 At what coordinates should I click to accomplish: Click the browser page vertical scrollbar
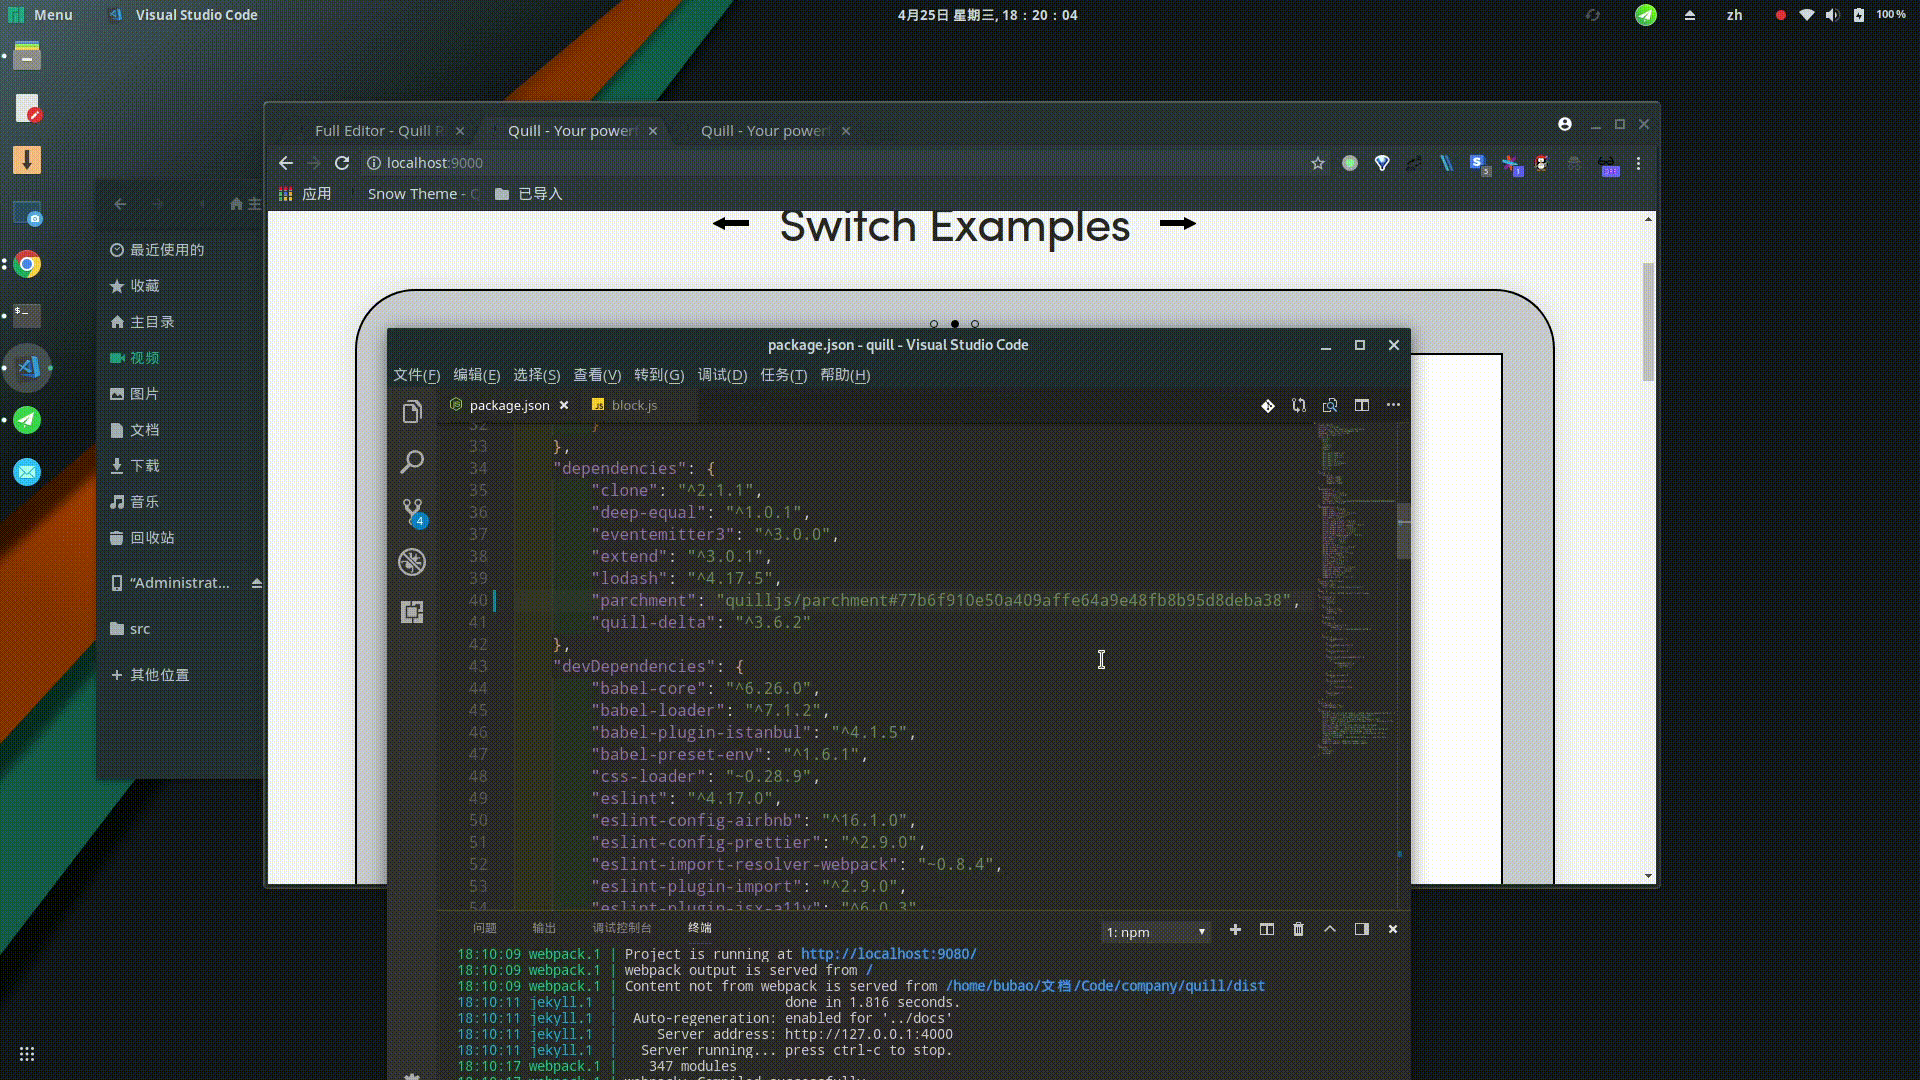(1648, 320)
